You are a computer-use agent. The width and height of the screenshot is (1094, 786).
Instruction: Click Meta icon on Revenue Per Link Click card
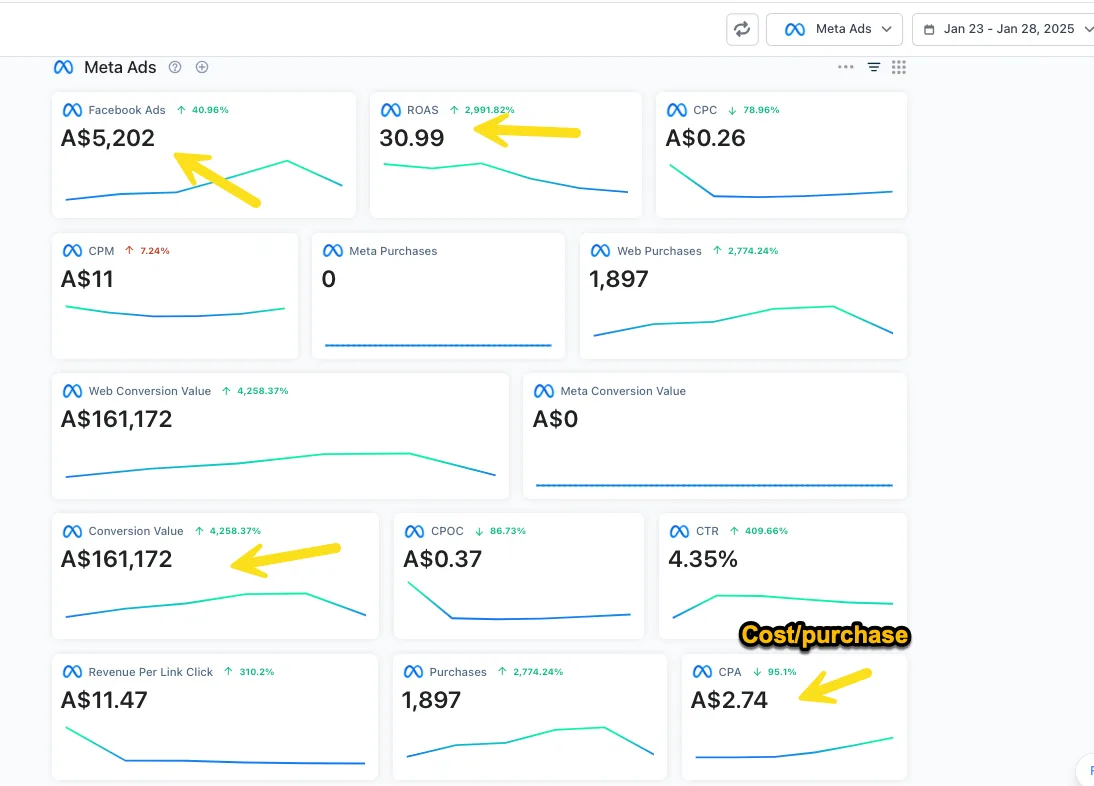73,672
